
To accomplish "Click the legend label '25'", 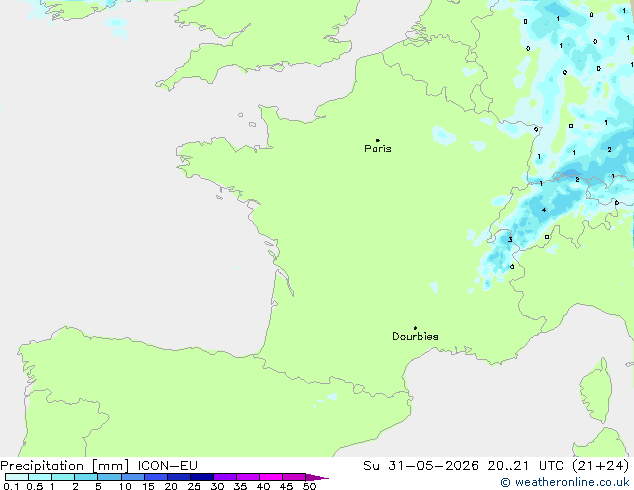I will coord(194,486).
